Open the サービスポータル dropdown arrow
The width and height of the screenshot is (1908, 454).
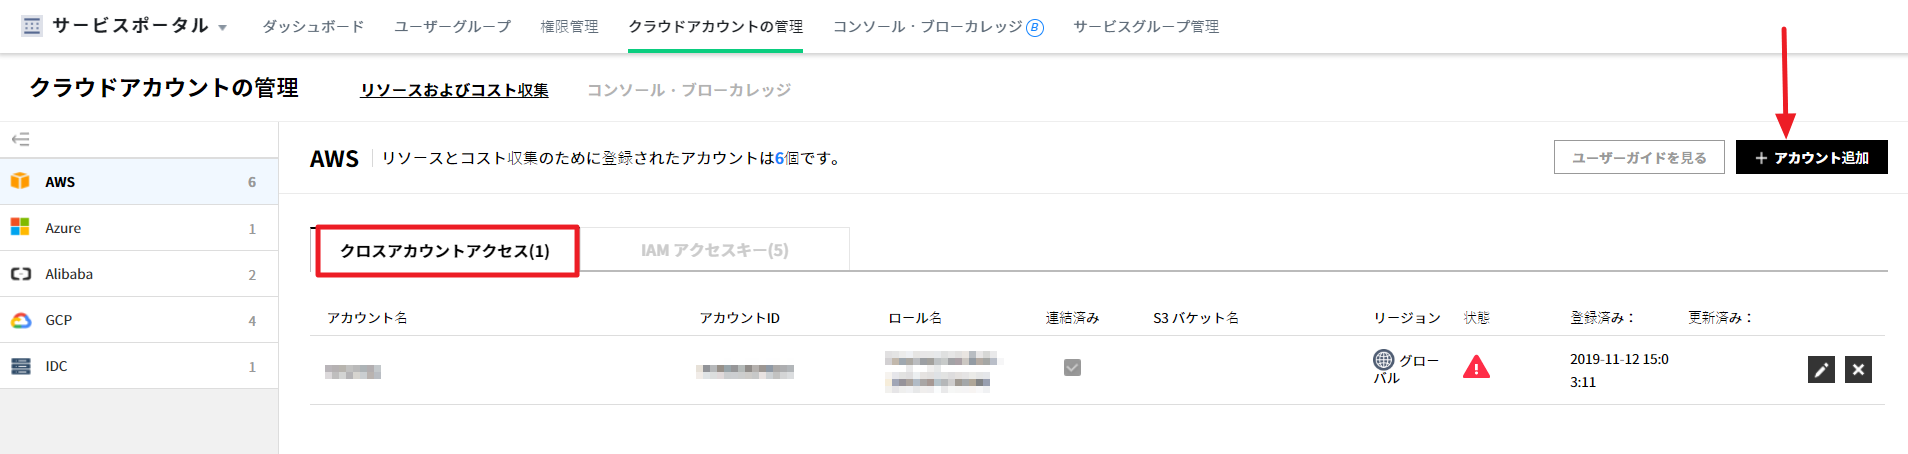(222, 28)
